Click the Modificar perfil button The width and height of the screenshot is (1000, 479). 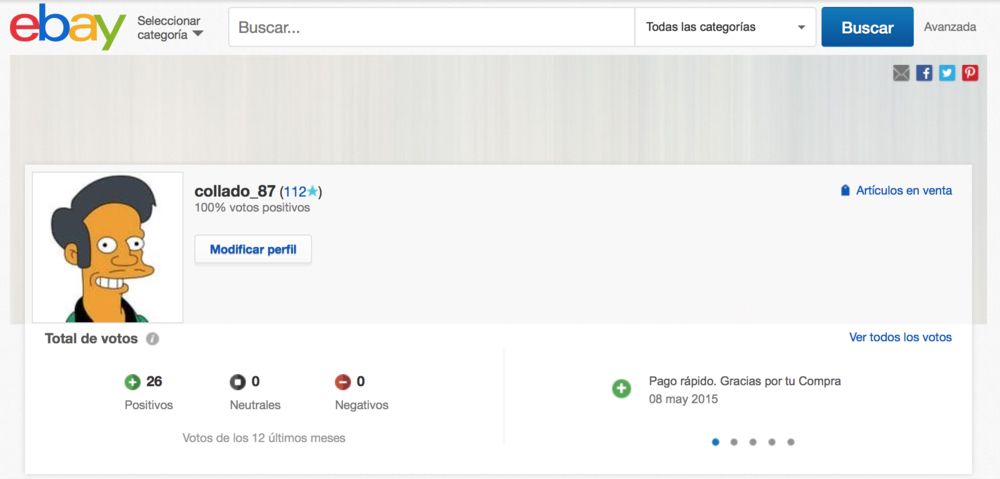[253, 249]
